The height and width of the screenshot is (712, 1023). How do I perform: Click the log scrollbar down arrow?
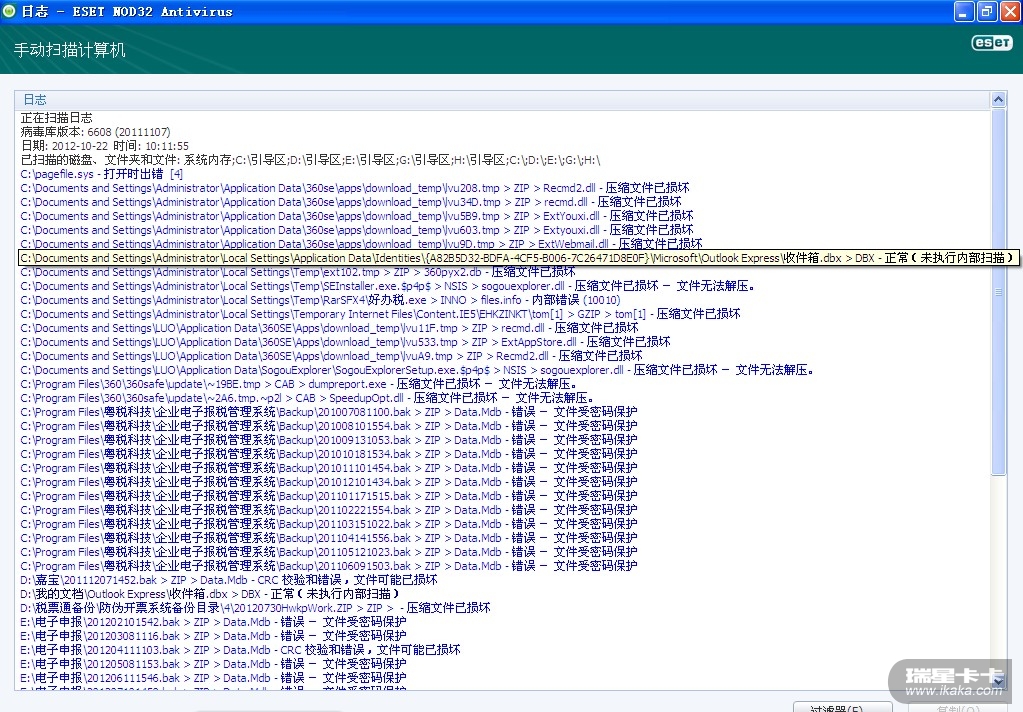(998, 682)
